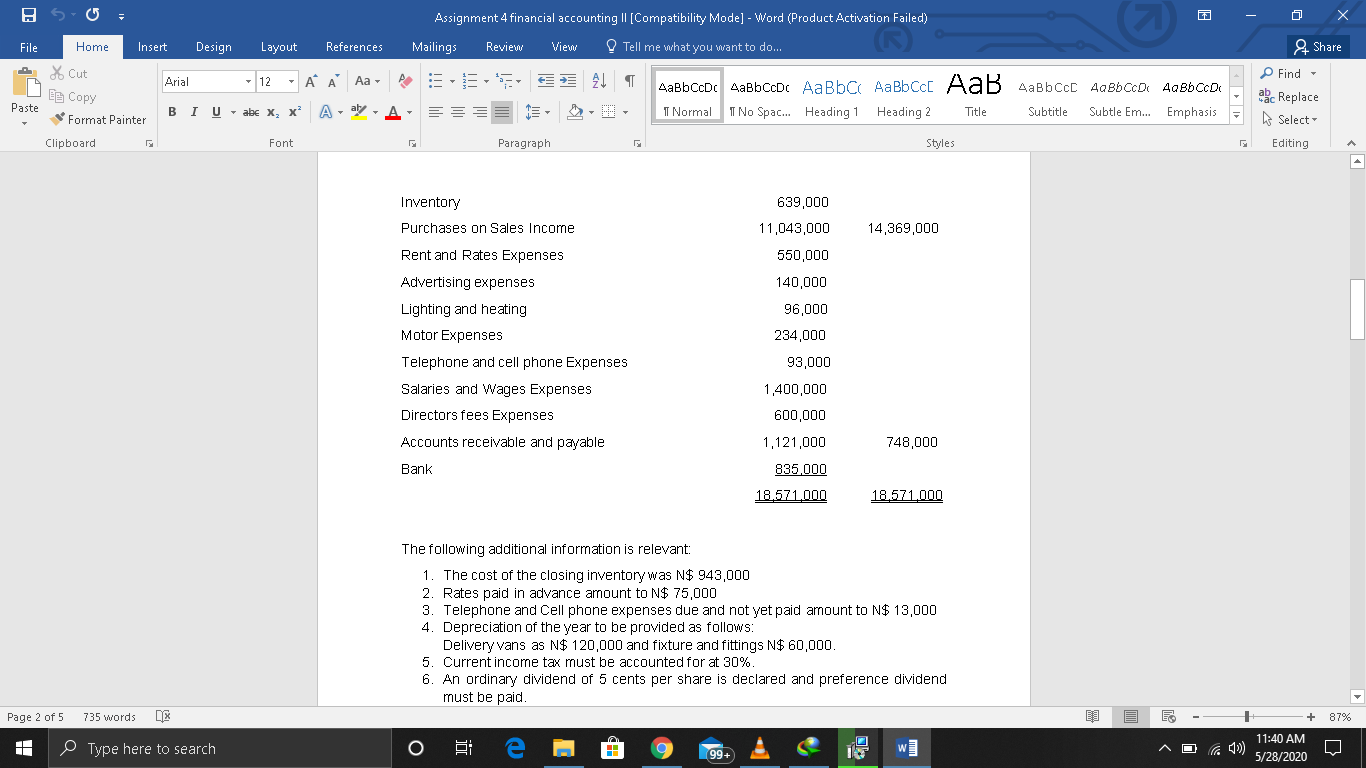Viewport: 1366px width, 768px height.
Task: Toggle Show/Hide paragraph marks
Action: (x=629, y=81)
